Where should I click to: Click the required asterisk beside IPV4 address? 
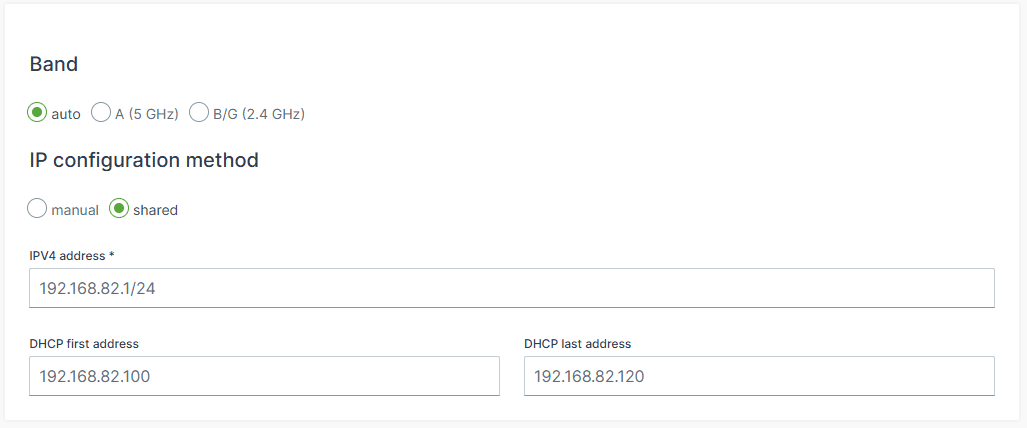coord(112,255)
